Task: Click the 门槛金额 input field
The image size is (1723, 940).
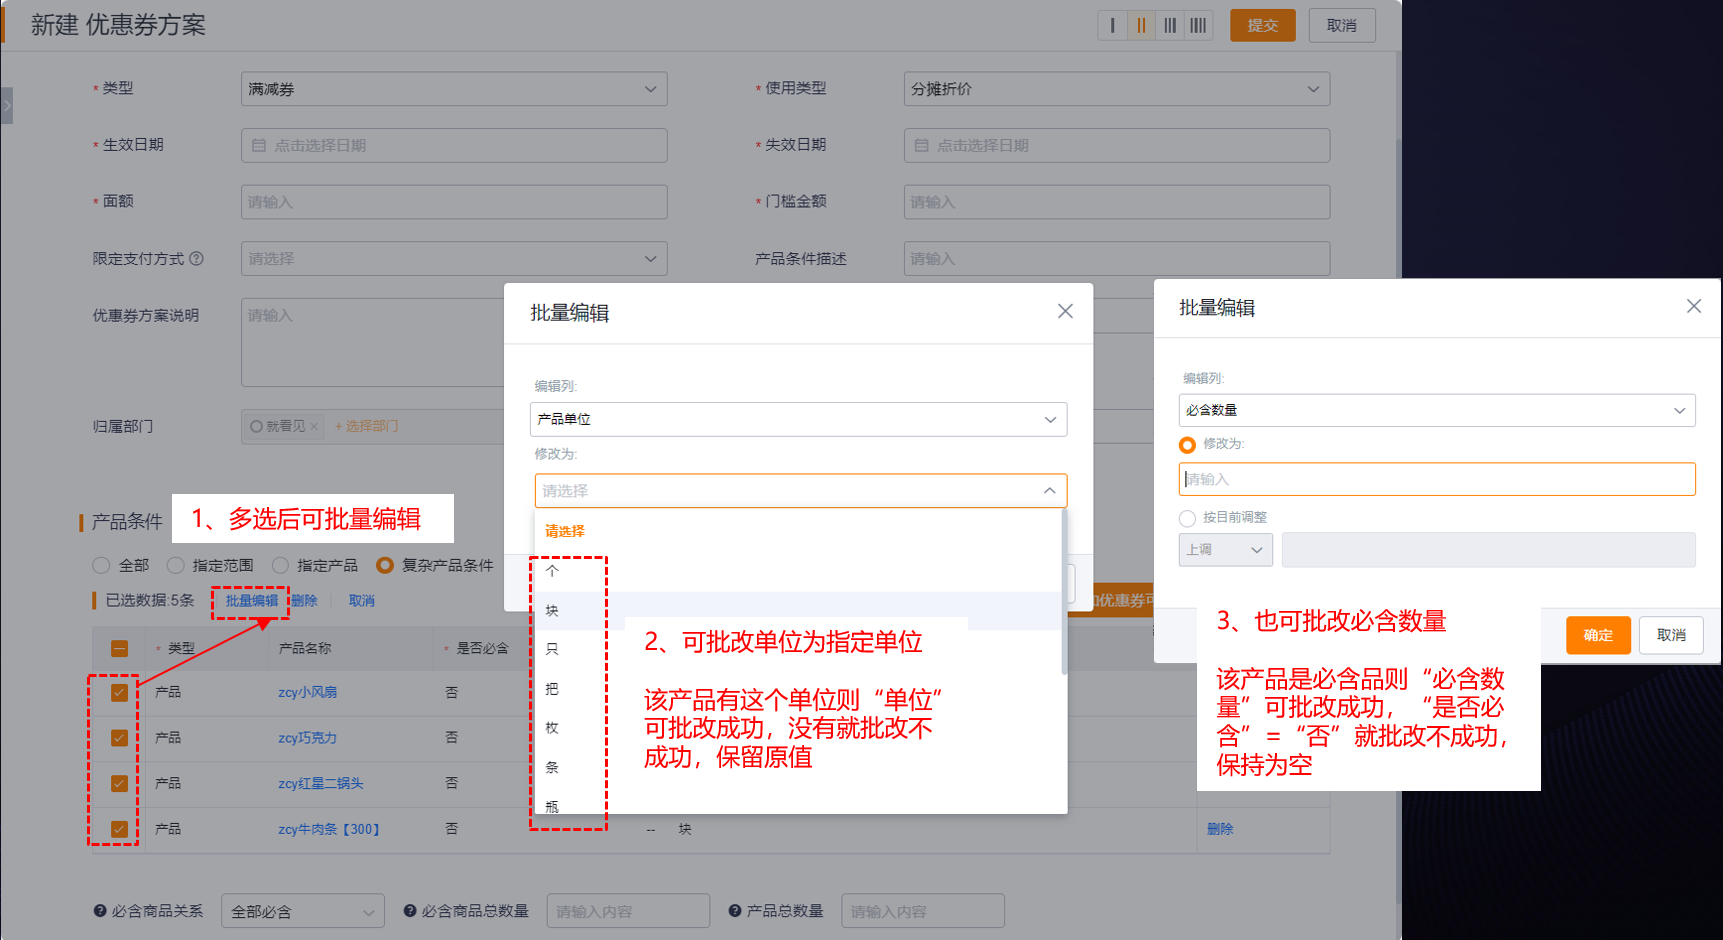Action: pos(1115,202)
